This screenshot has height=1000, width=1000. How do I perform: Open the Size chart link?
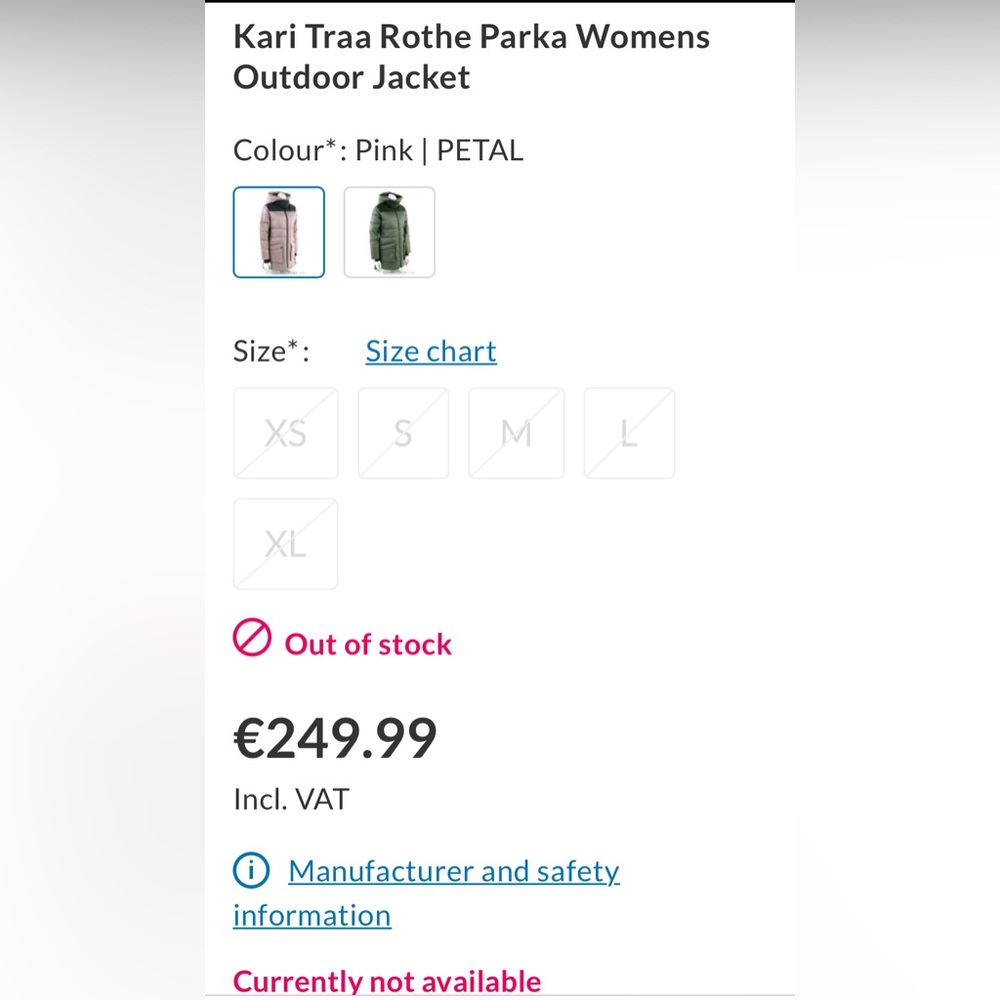[430, 351]
